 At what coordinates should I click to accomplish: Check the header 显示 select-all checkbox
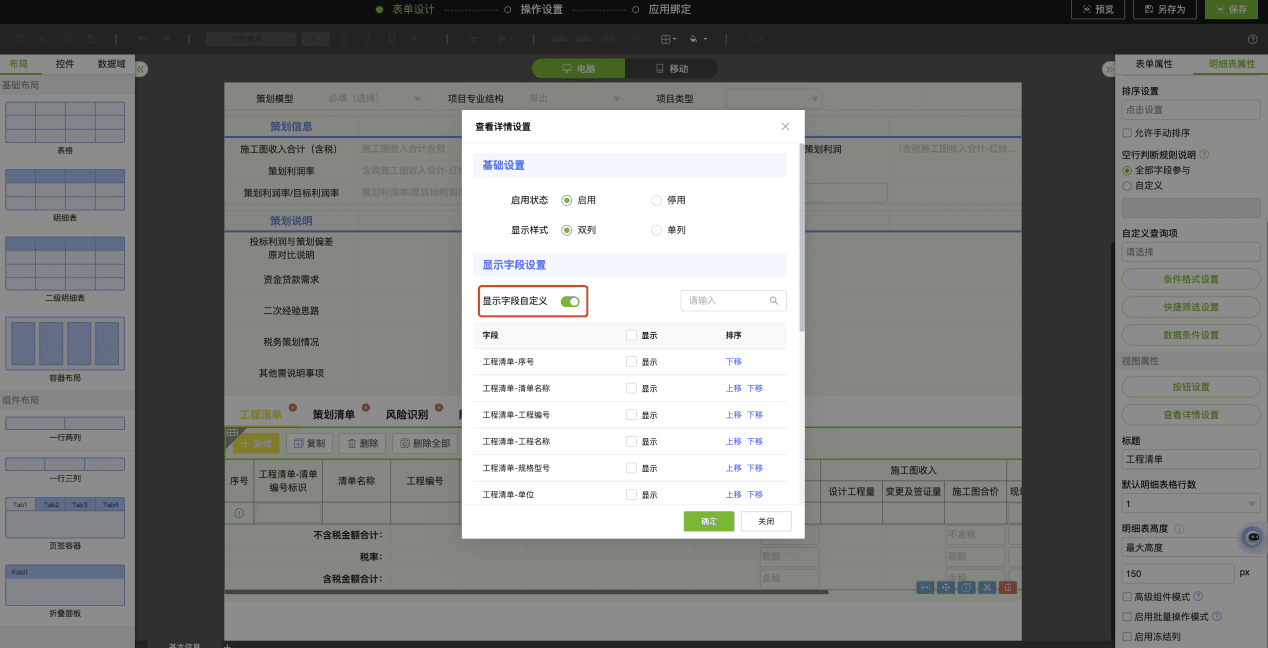(x=631, y=335)
